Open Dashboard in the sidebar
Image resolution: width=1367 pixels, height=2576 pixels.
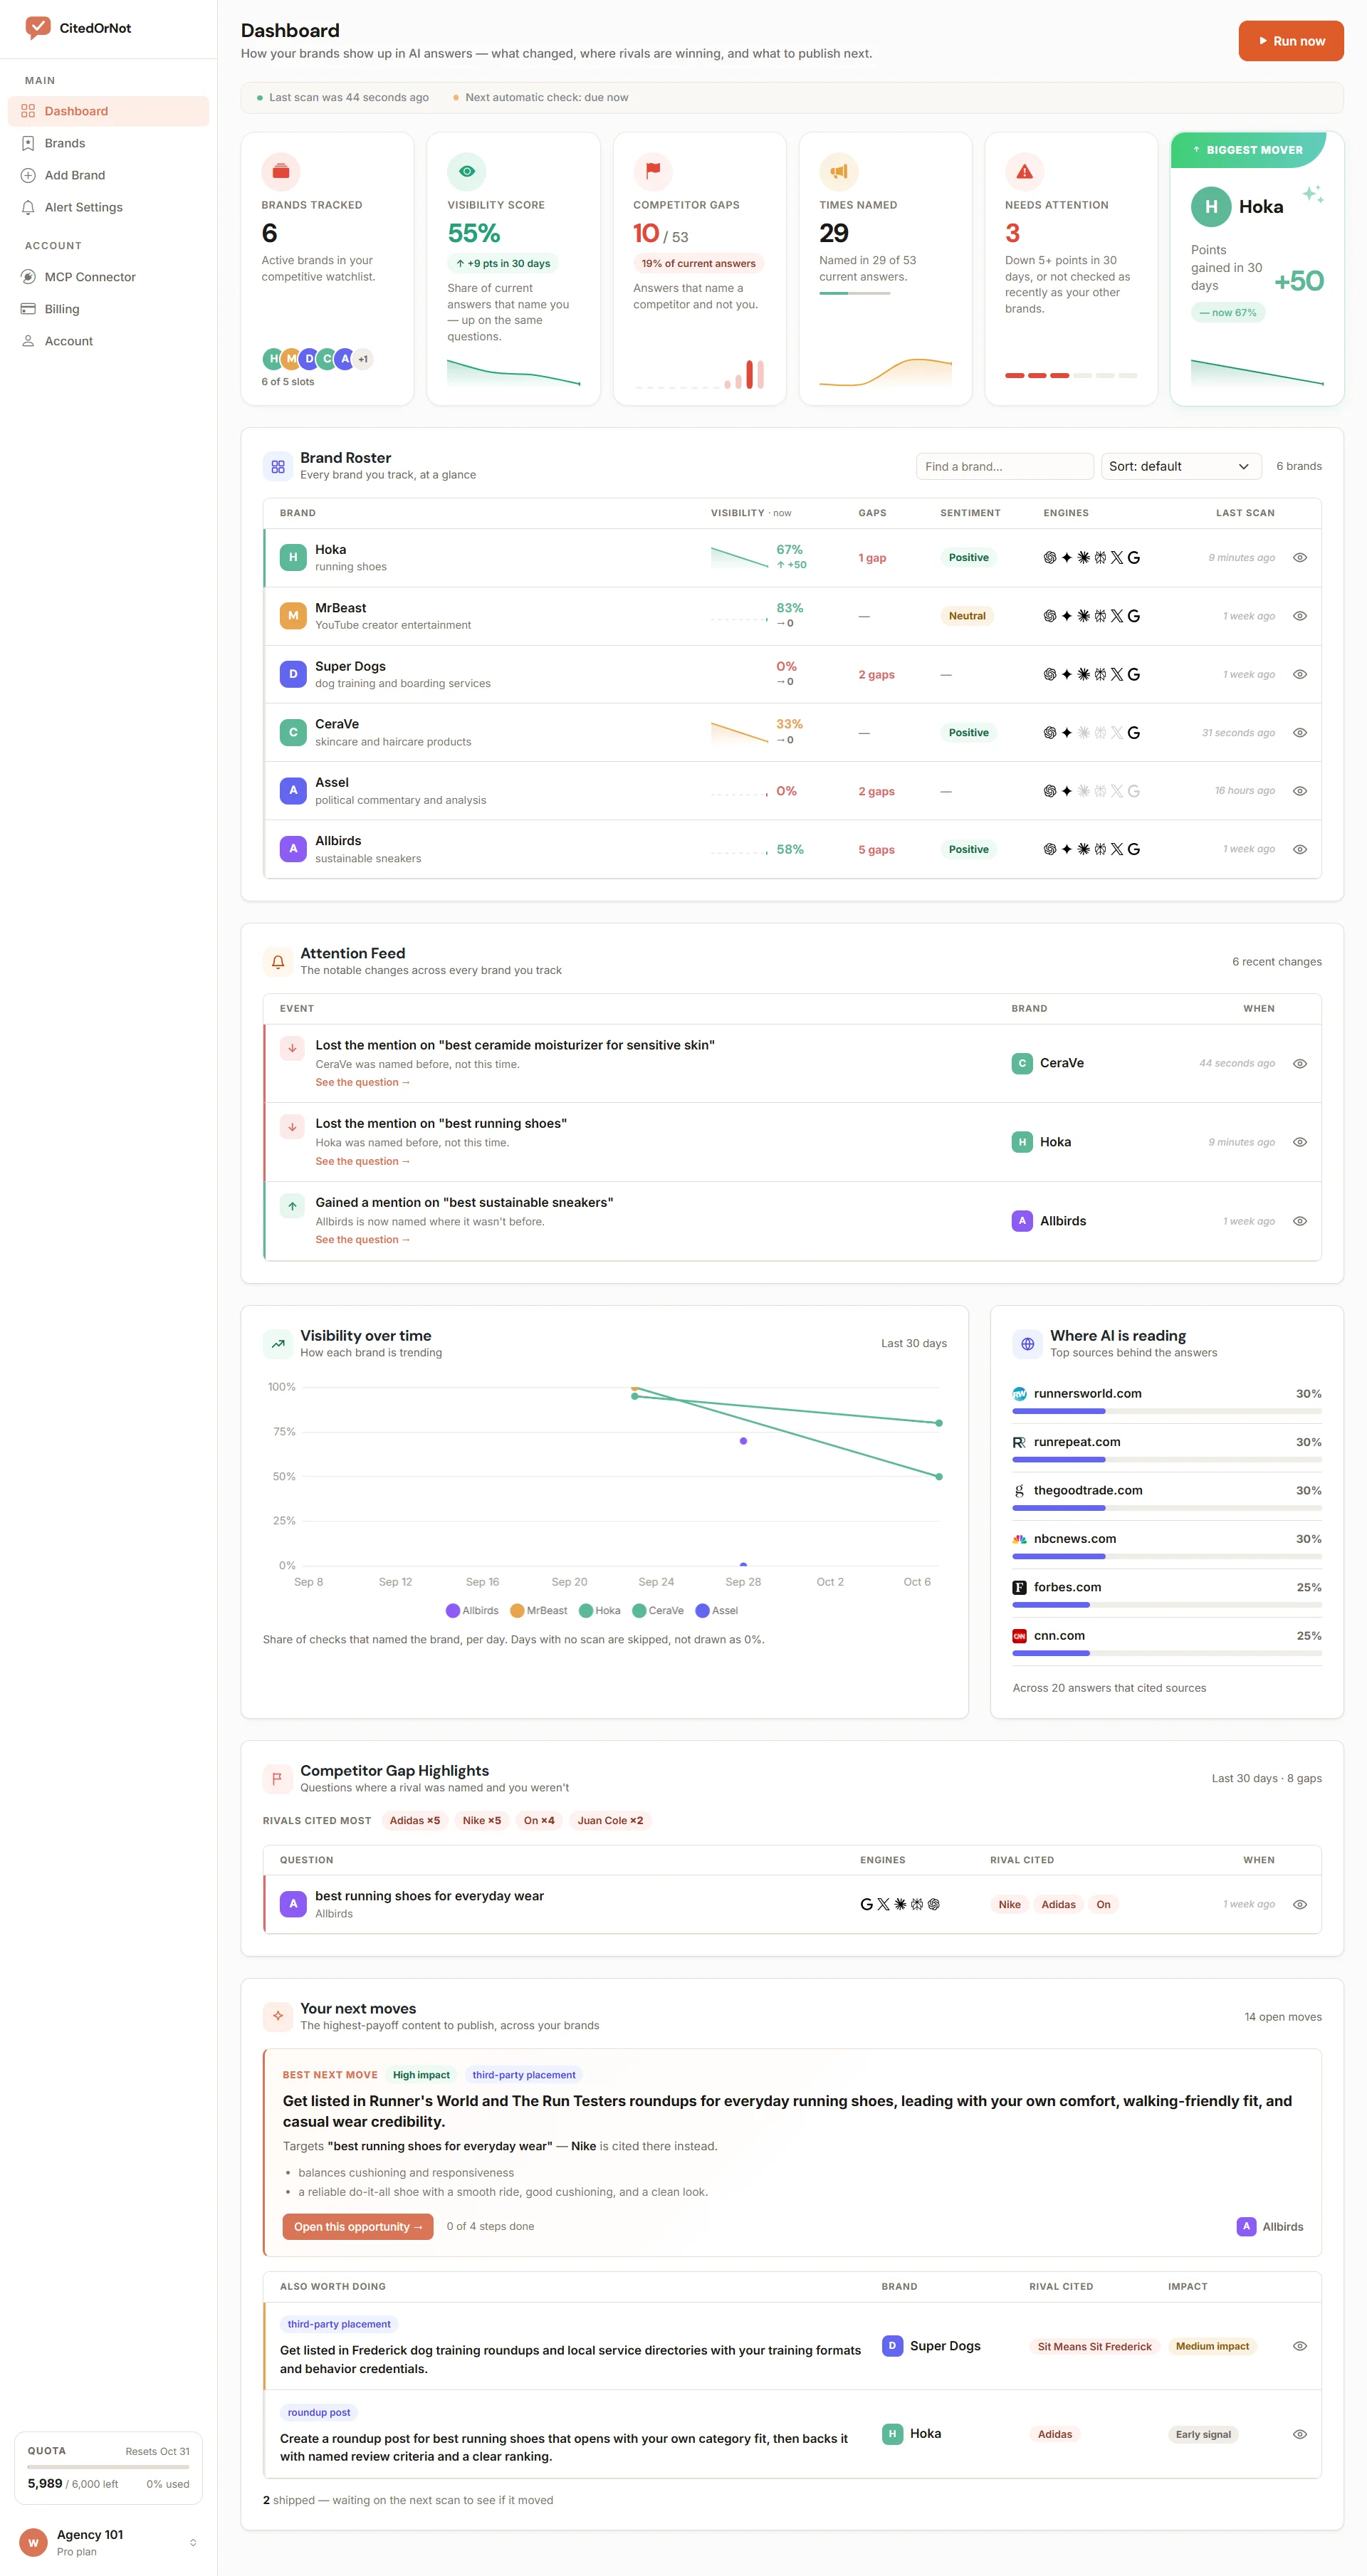(108, 111)
